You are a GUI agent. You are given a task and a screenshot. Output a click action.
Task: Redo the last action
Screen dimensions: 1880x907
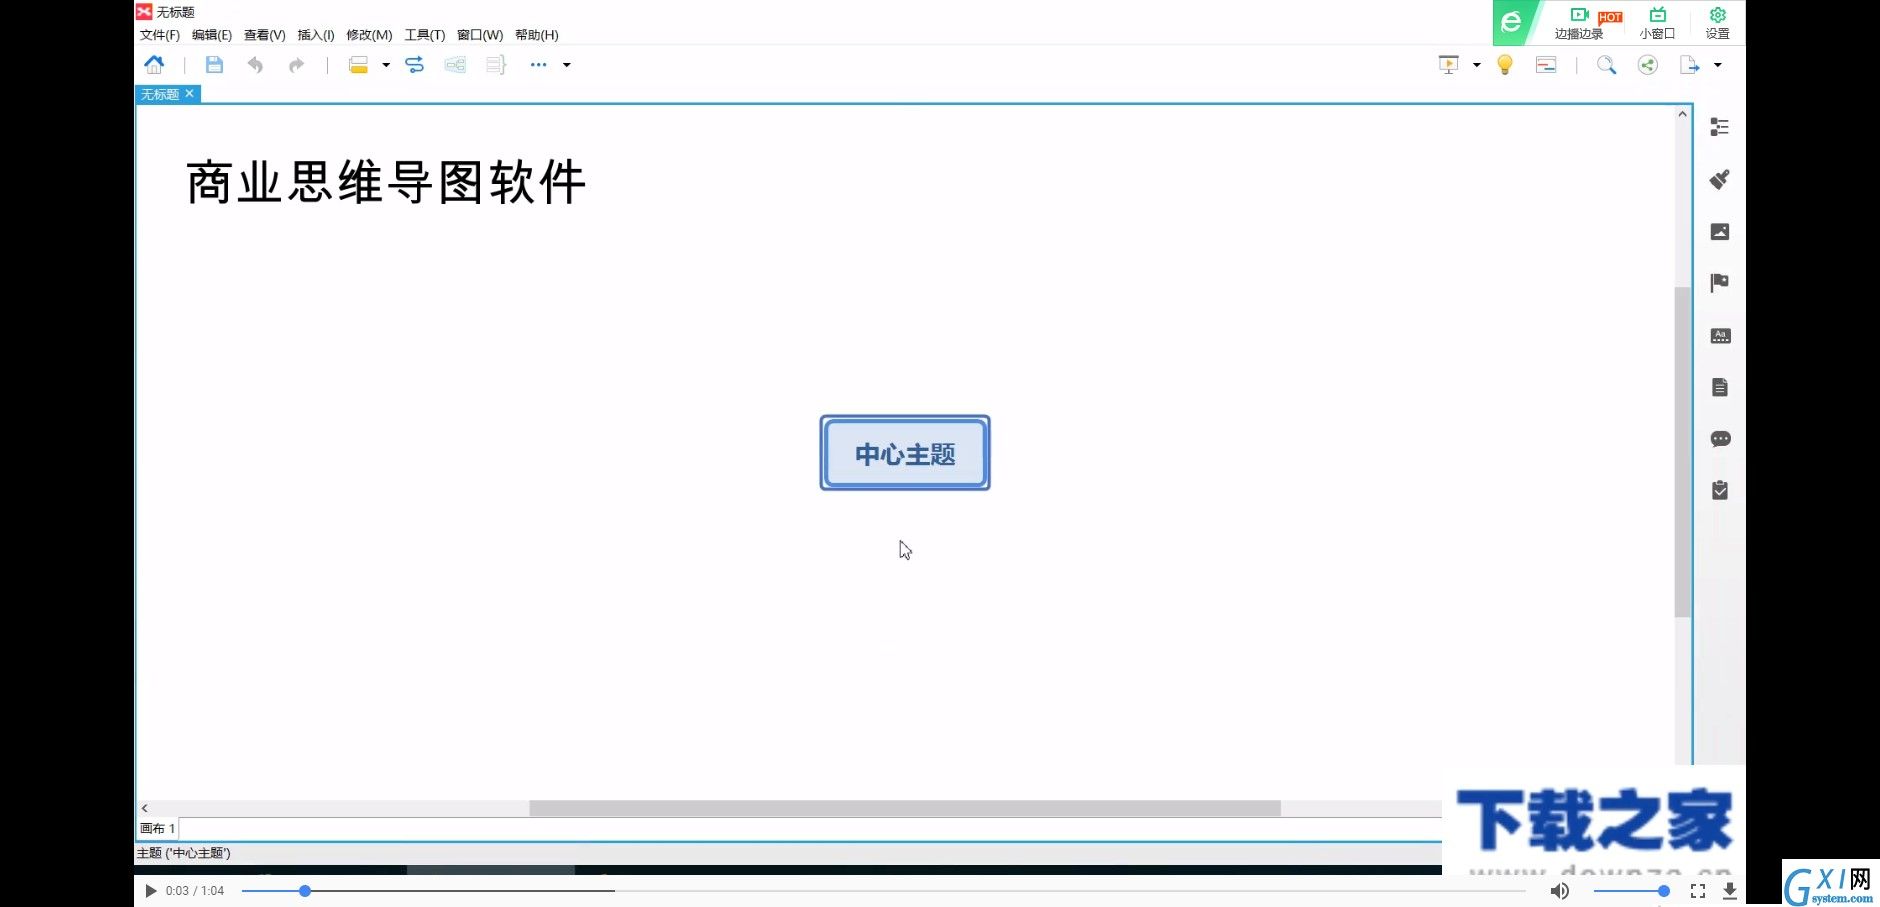[x=296, y=65]
